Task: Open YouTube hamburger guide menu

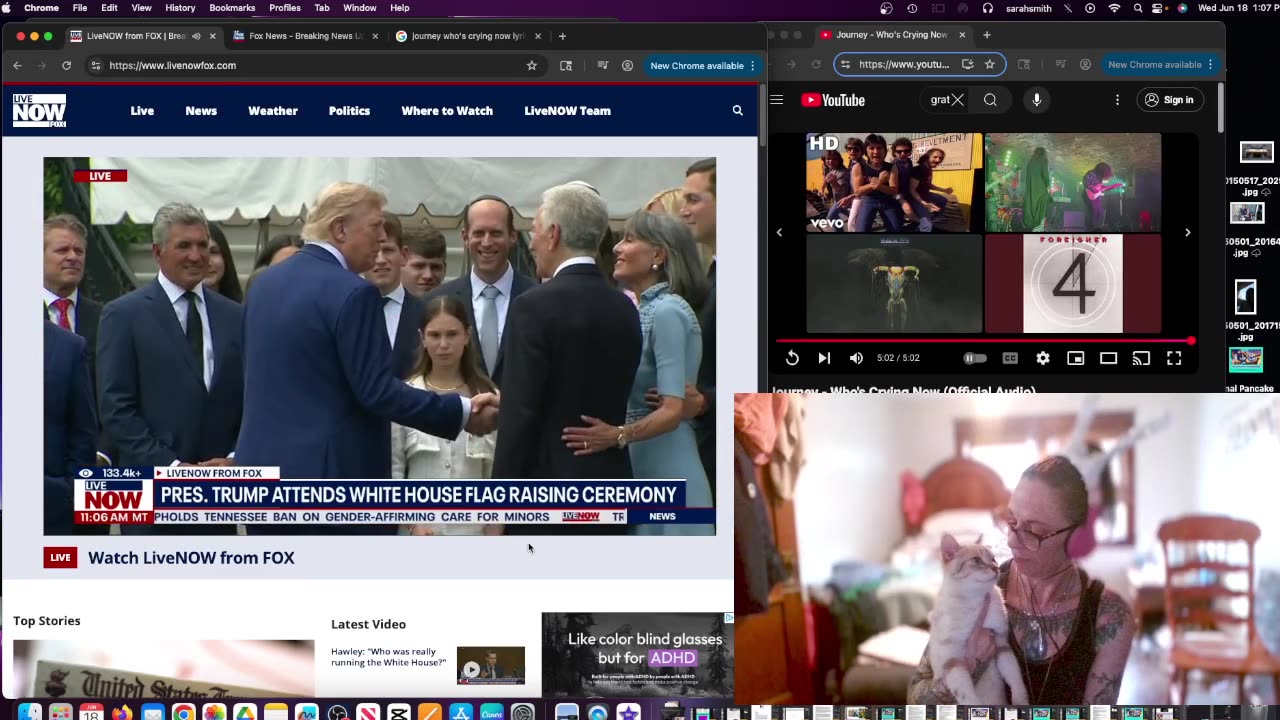Action: point(777,100)
